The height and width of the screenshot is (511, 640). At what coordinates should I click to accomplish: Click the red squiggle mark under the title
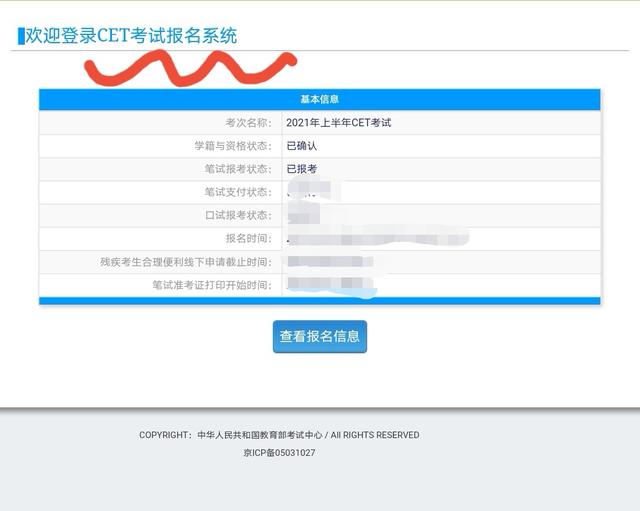coord(190,68)
